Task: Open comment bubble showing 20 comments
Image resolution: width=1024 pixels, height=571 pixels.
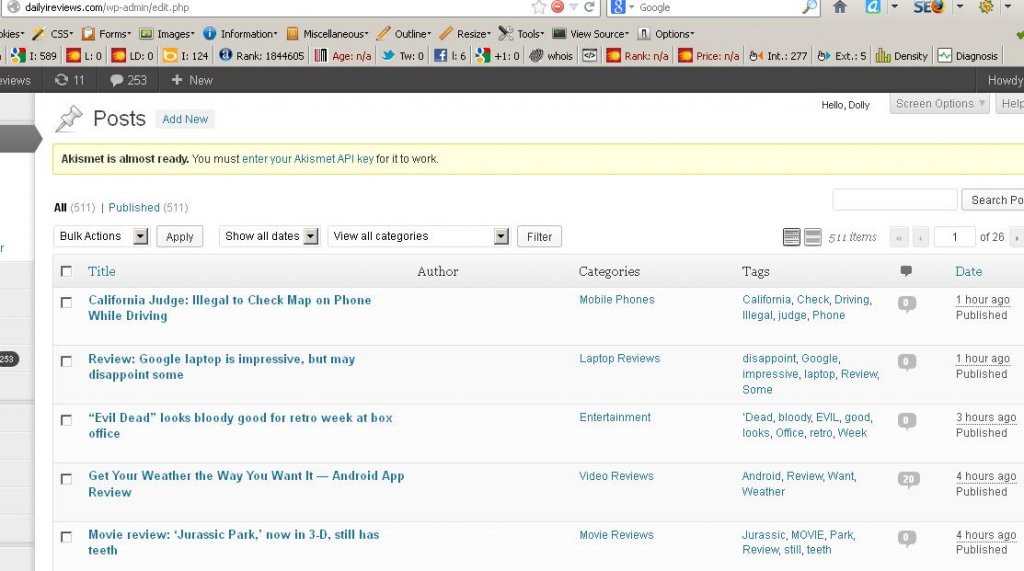Action: (x=908, y=479)
